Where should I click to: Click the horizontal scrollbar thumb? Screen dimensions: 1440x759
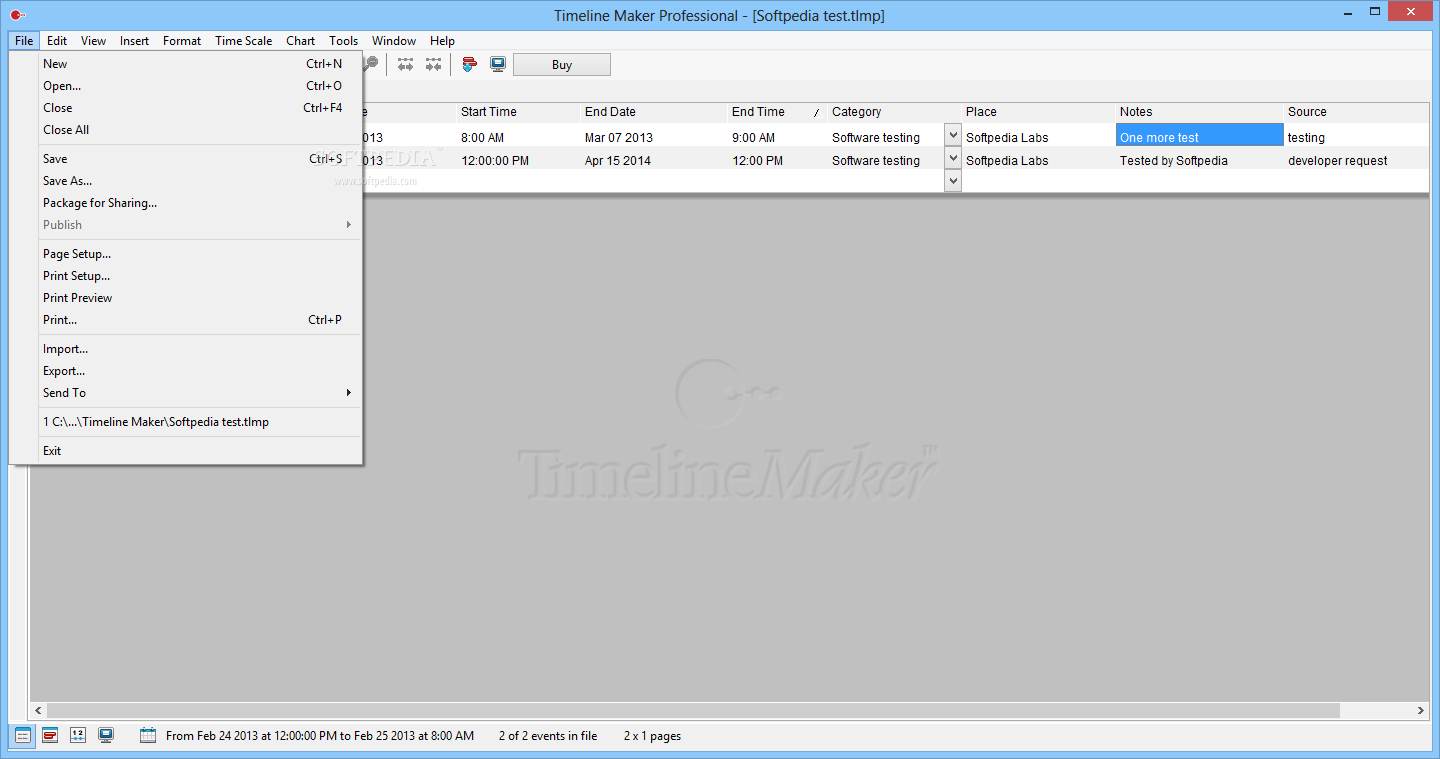coord(692,710)
